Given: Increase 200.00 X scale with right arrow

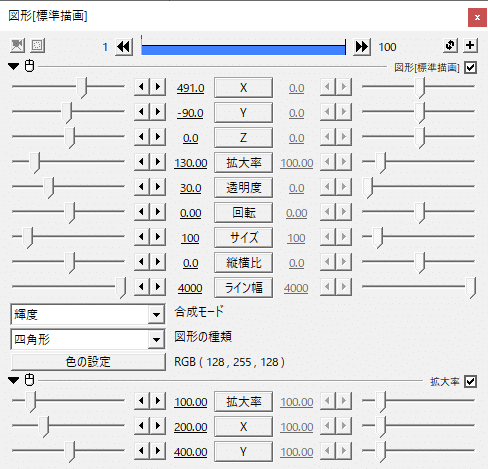Looking at the screenshot, I should (158, 426).
